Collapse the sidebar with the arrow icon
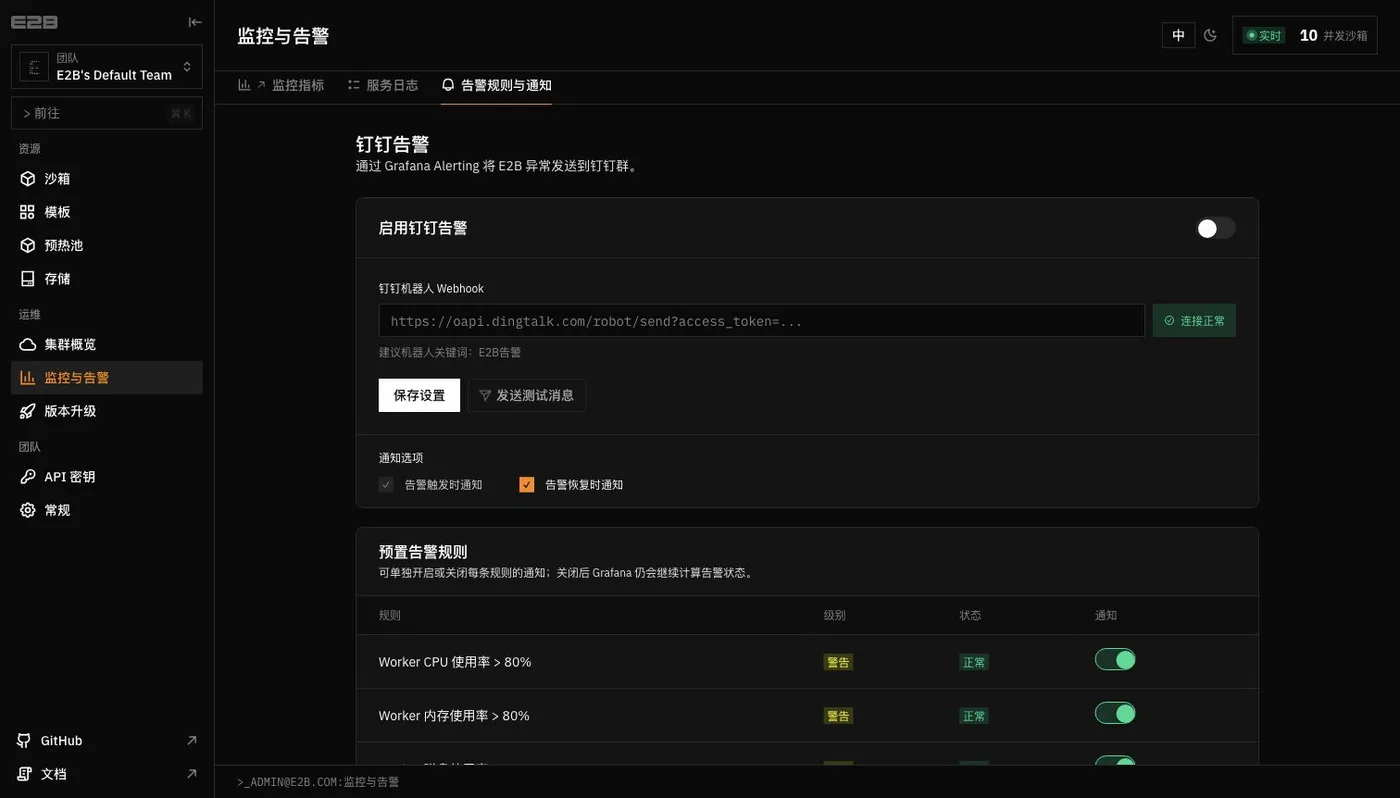1400x798 pixels. 195,22
